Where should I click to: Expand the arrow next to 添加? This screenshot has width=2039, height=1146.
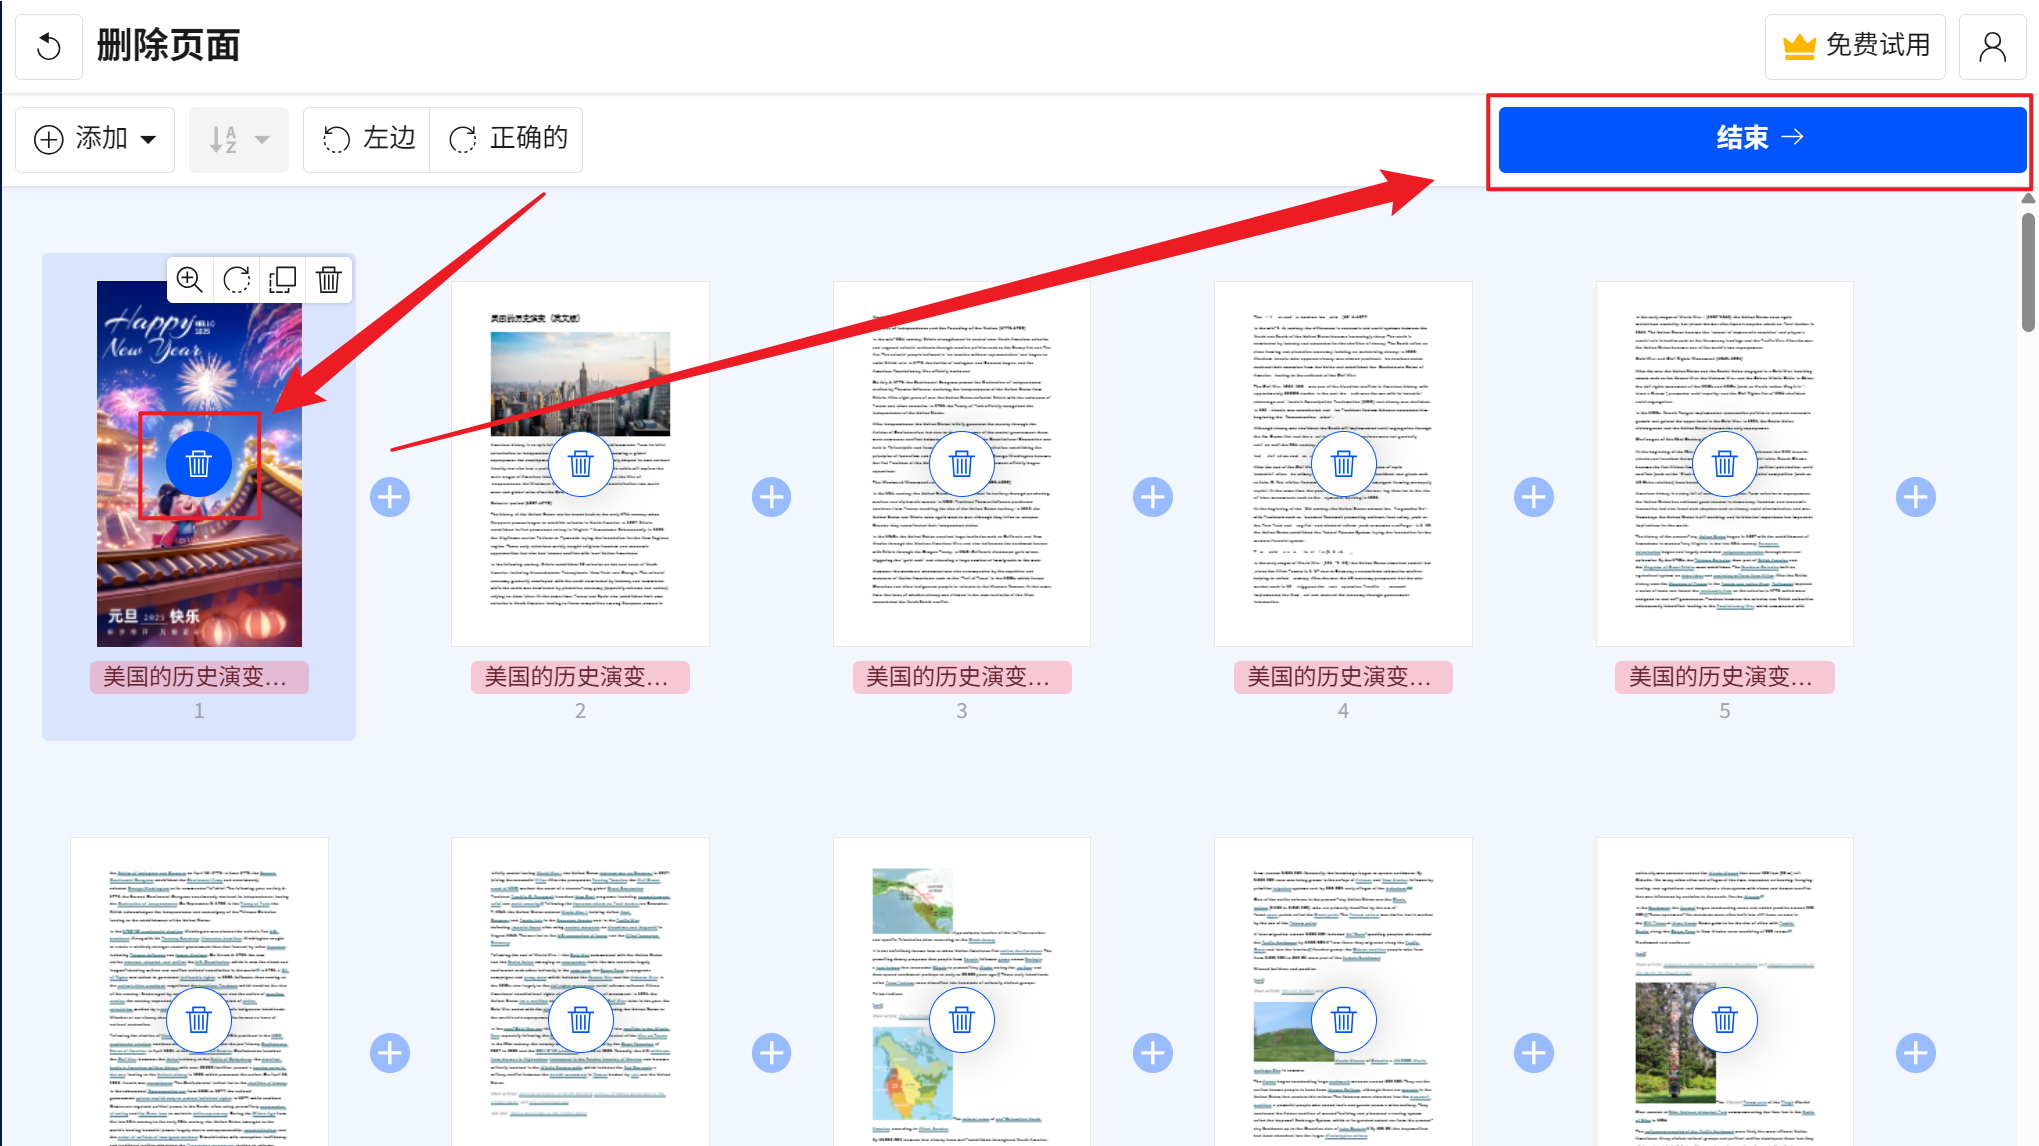tap(148, 139)
